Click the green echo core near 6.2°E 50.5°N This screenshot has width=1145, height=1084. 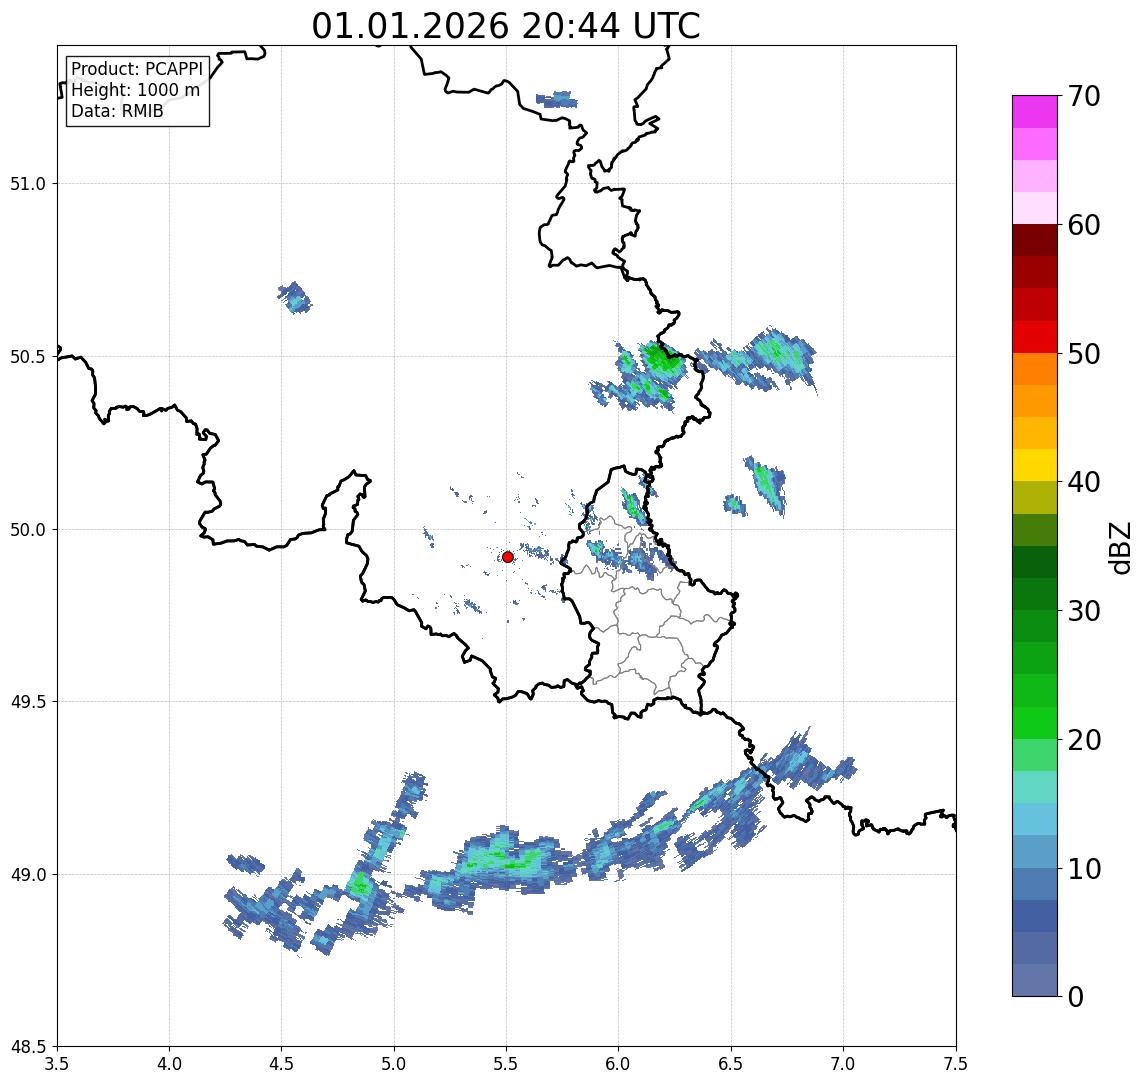(661, 359)
